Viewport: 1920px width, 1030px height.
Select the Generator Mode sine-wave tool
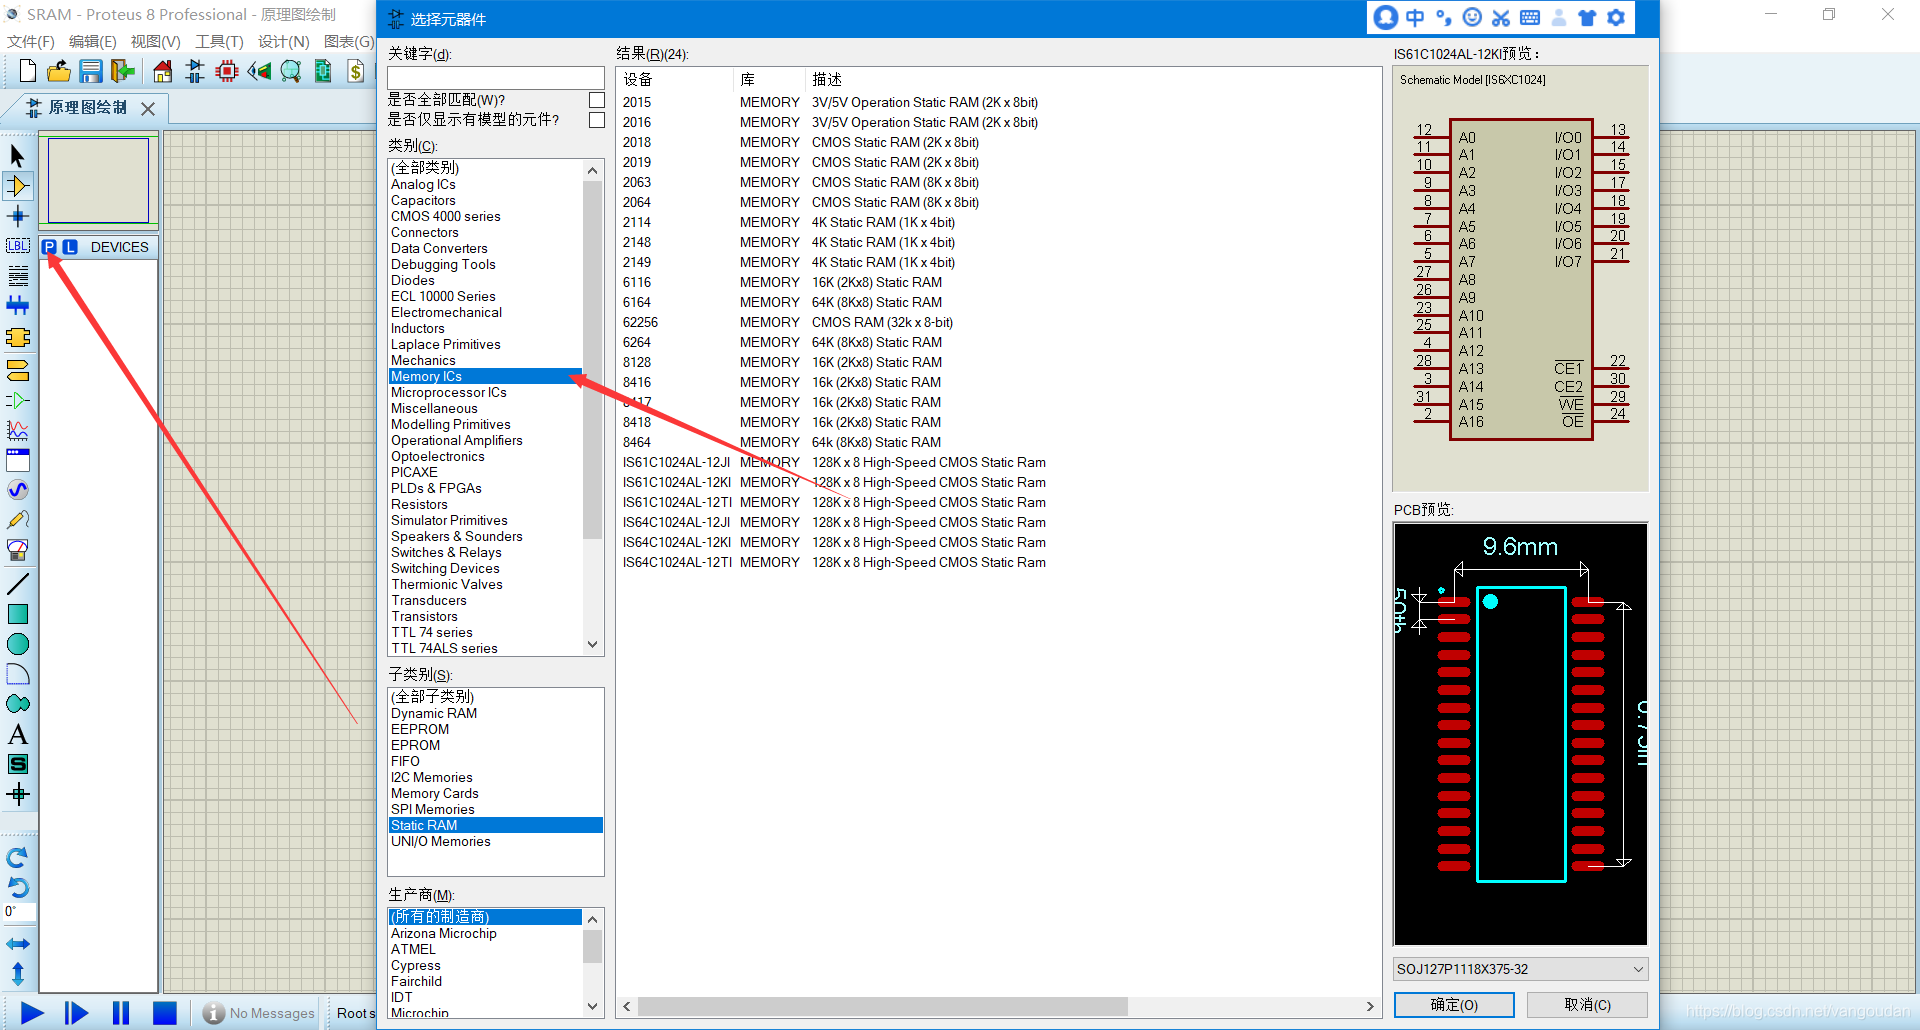17,490
